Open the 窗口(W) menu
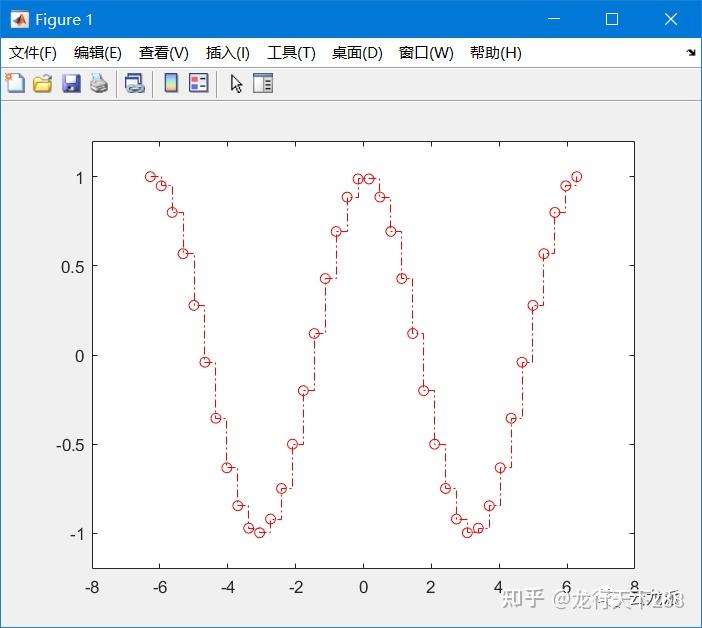The width and height of the screenshot is (702, 628). click(x=426, y=53)
